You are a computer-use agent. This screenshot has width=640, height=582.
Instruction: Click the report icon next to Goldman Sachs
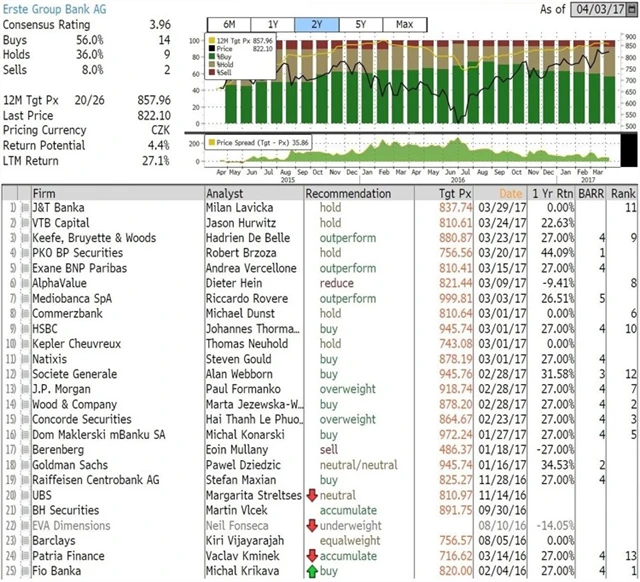tap(25, 437)
